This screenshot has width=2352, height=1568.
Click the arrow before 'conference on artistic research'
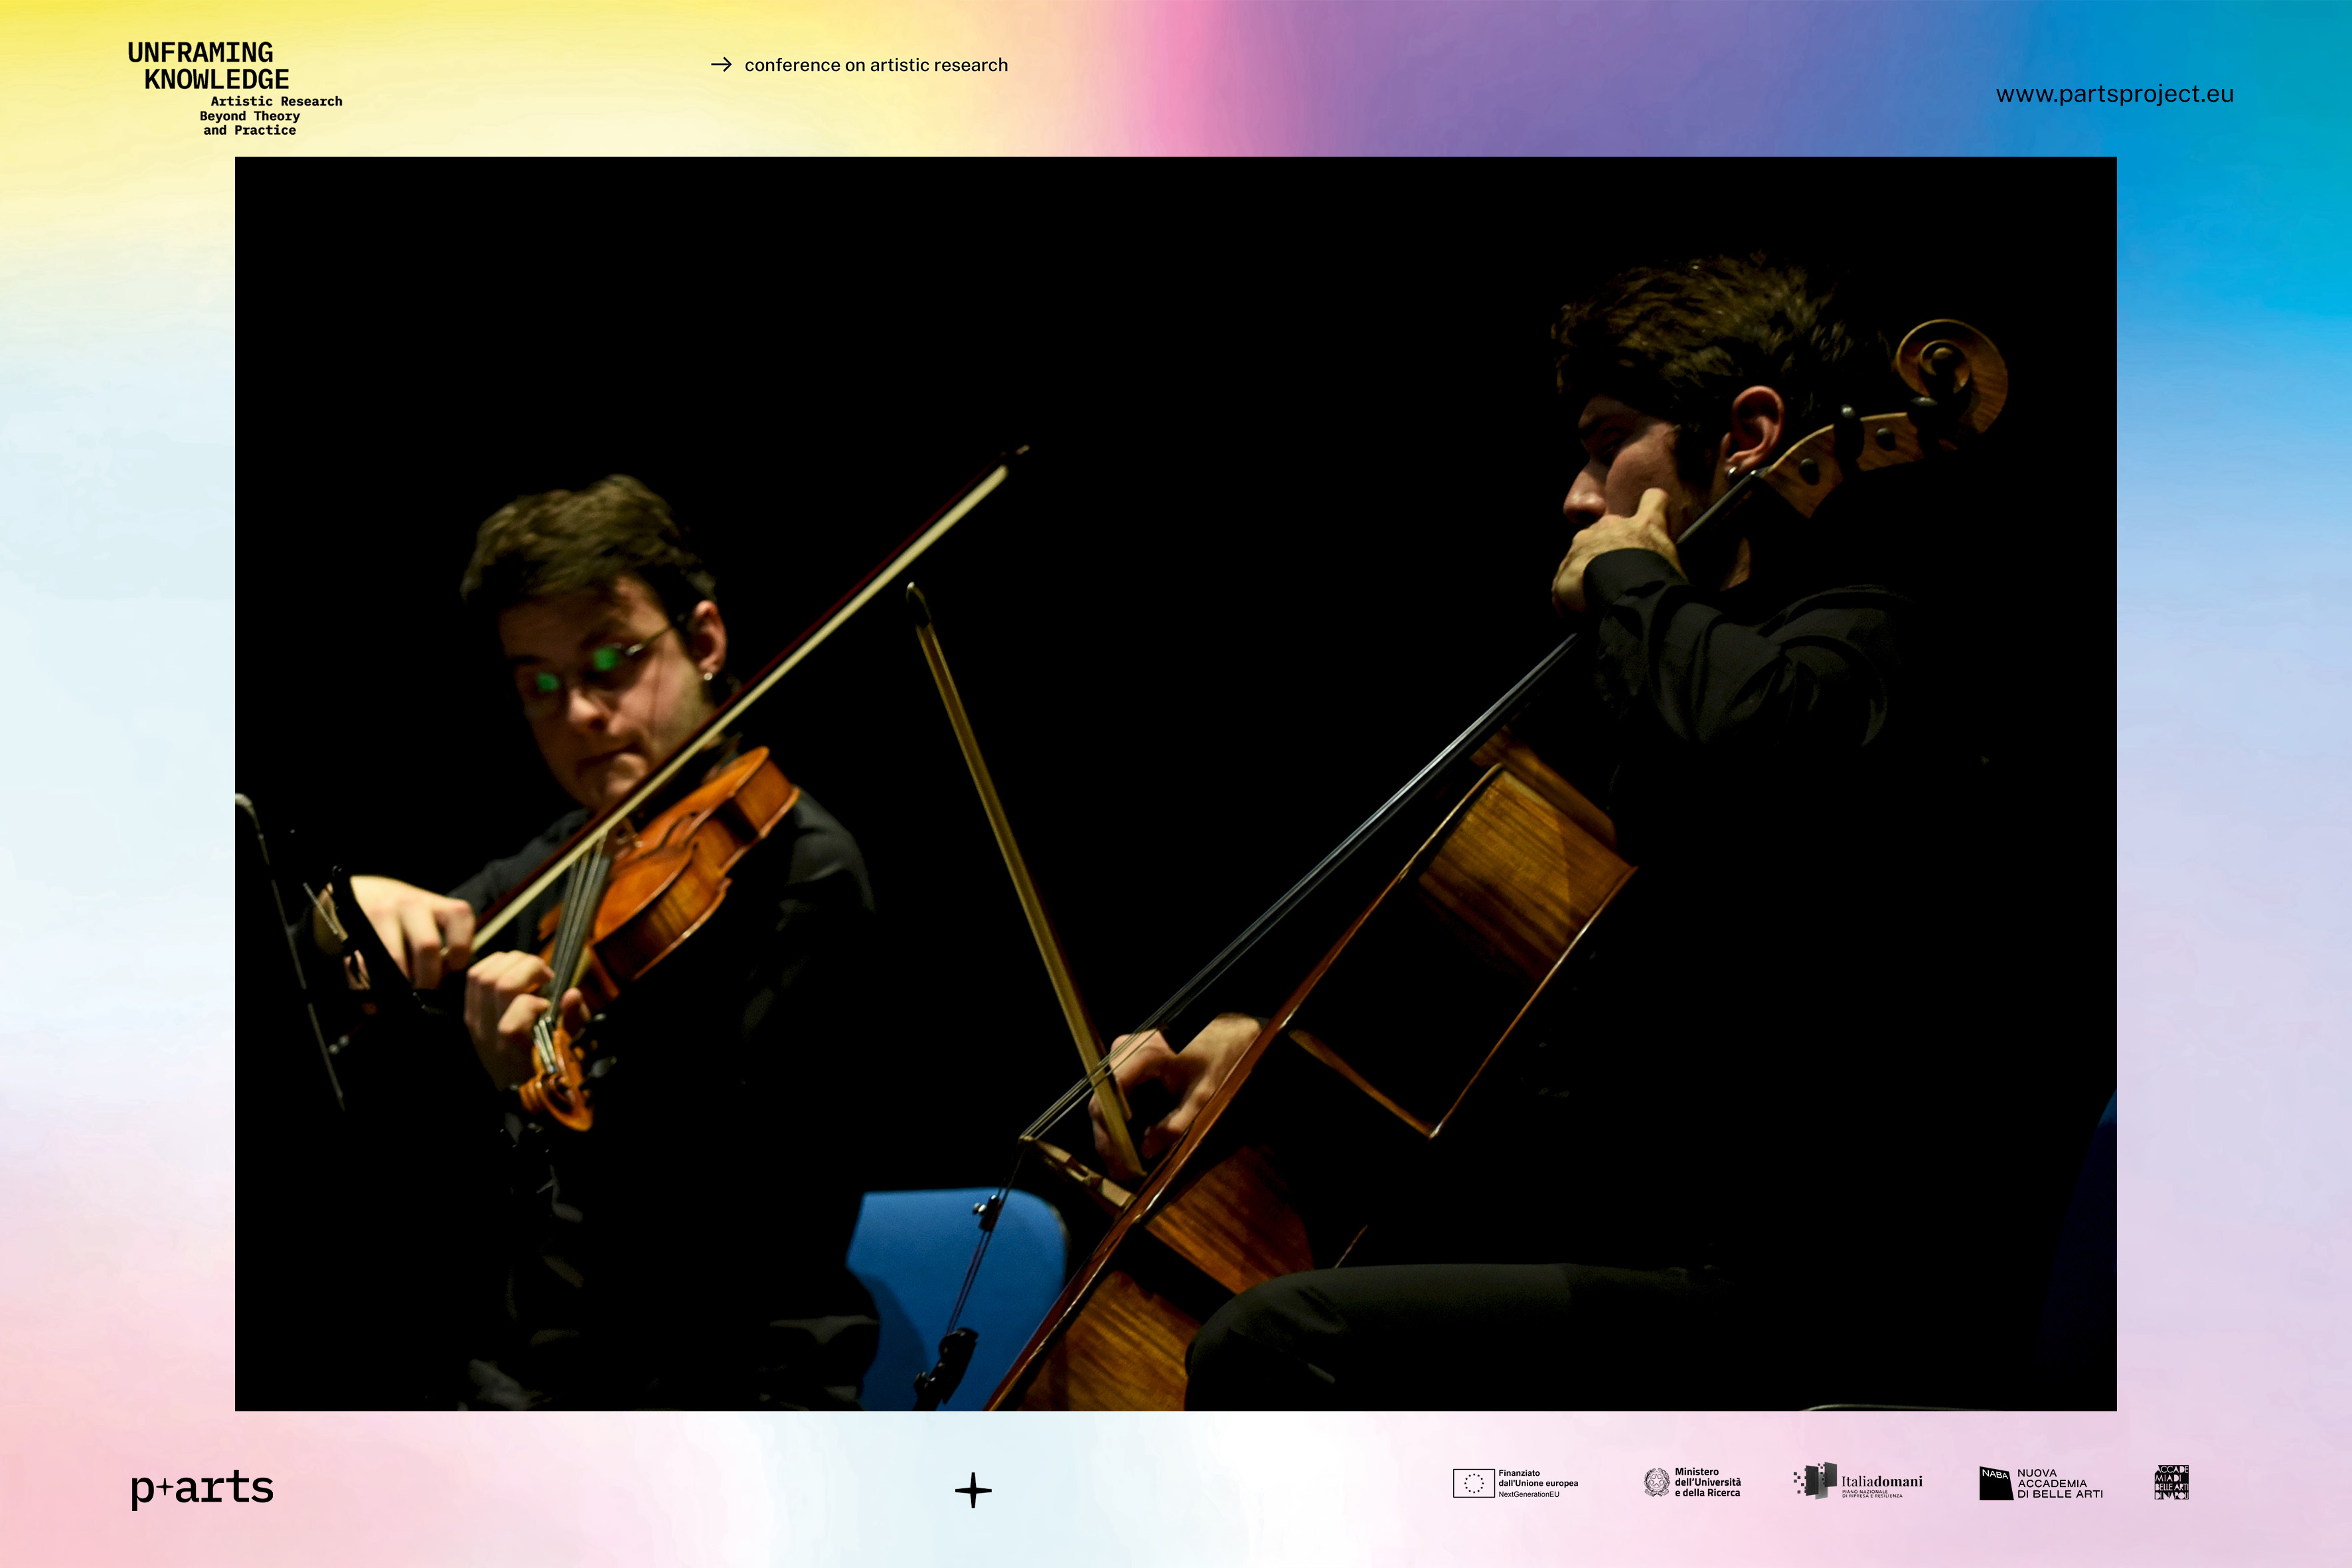pyautogui.click(x=721, y=65)
